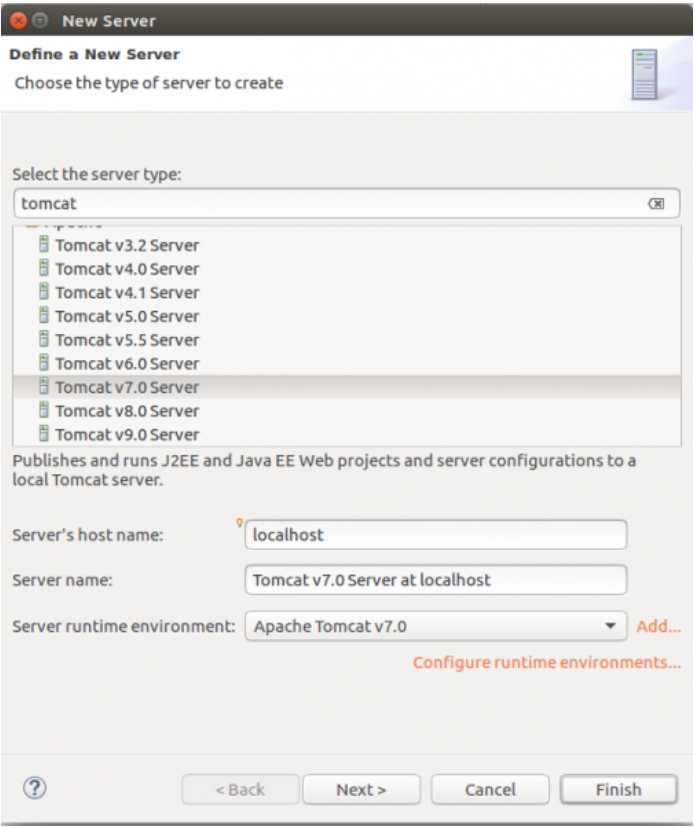
Task: Click the Tomcat v4.0 Server icon
Action: click(43, 268)
